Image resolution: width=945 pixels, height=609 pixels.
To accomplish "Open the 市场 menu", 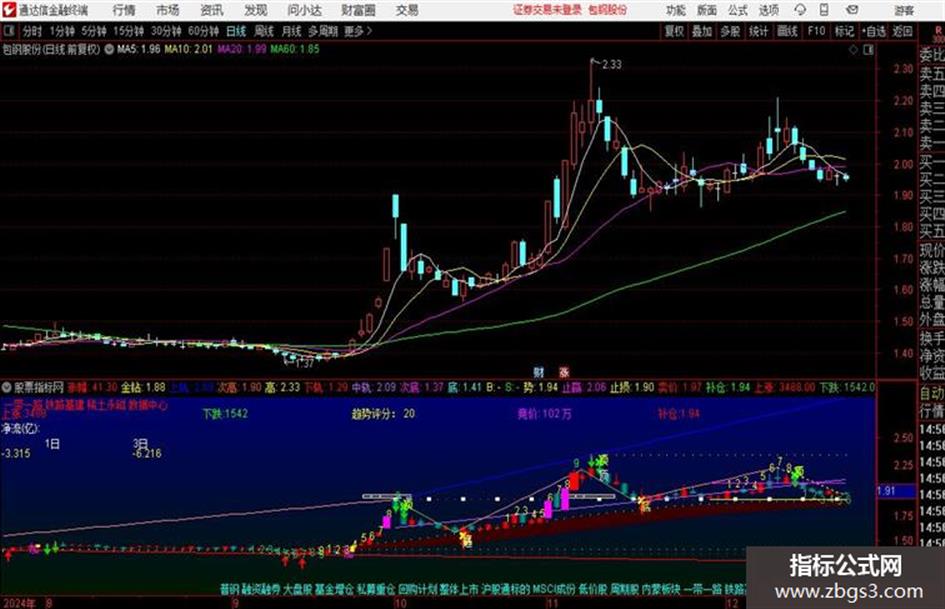I will pos(168,10).
